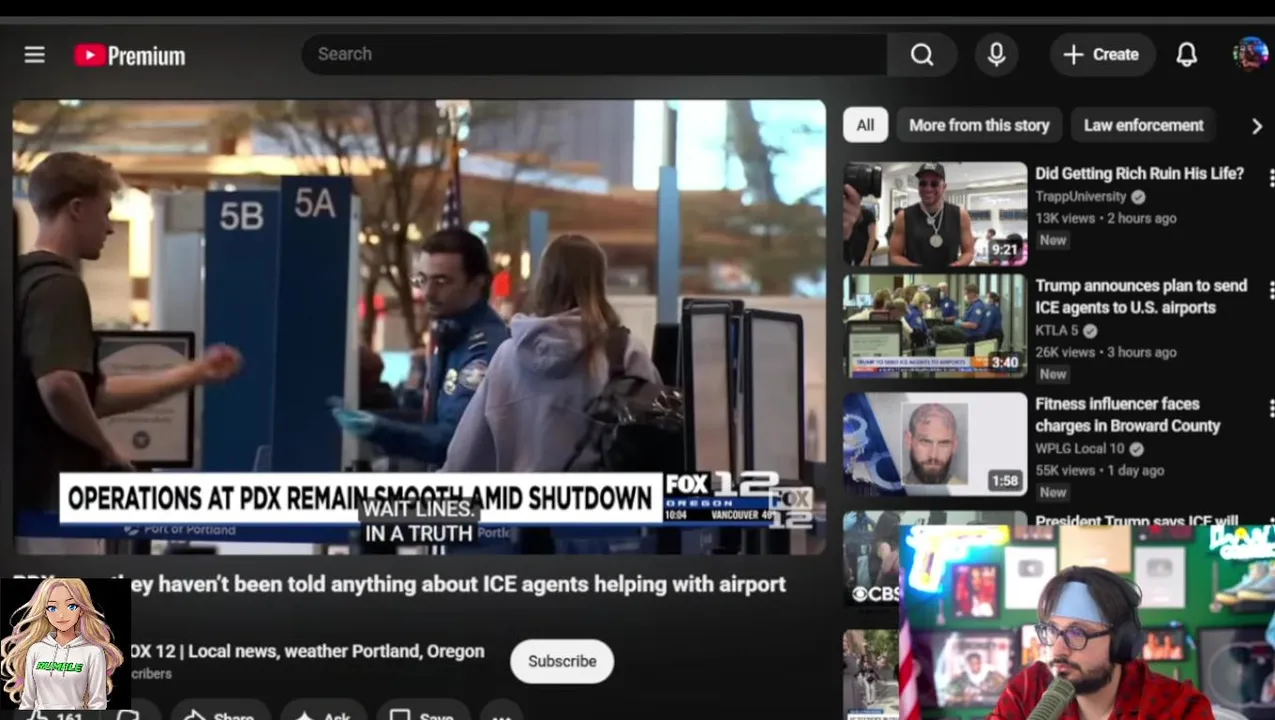1275x720 pixels.
Task: Open options for KTLA 5 video
Action: pos(1270,291)
